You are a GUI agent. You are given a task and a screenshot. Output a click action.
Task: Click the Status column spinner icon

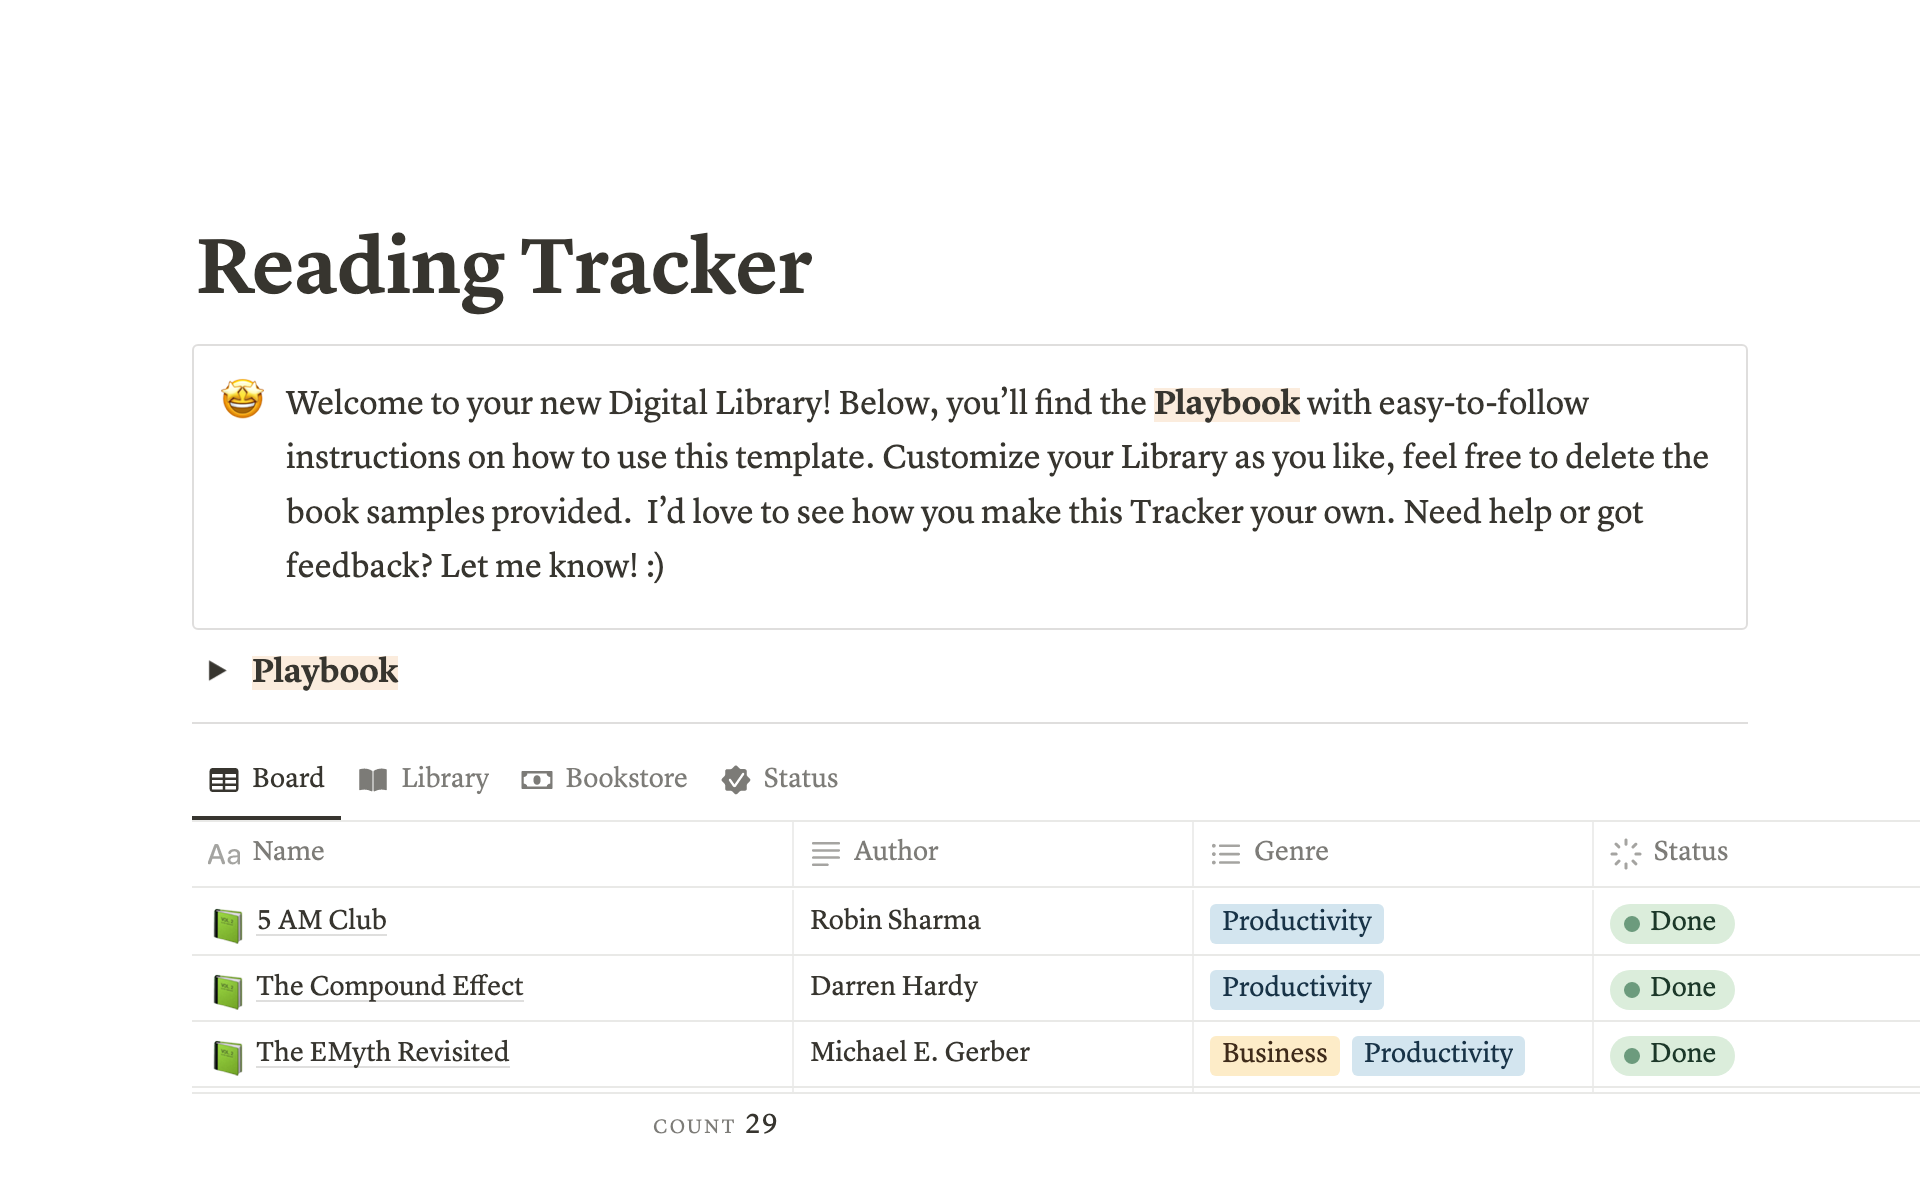[x=1626, y=853]
